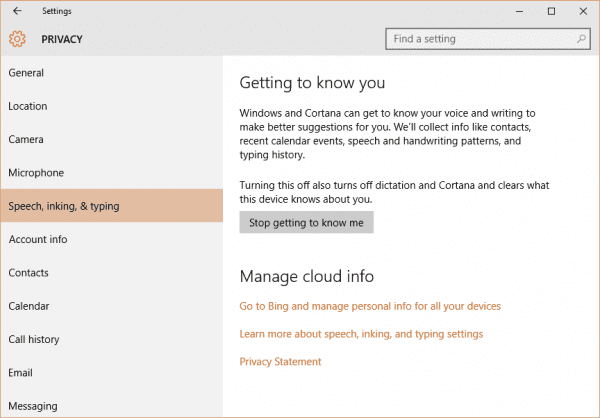
Task: Go back with the arrow icon
Action: [x=17, y=11]
